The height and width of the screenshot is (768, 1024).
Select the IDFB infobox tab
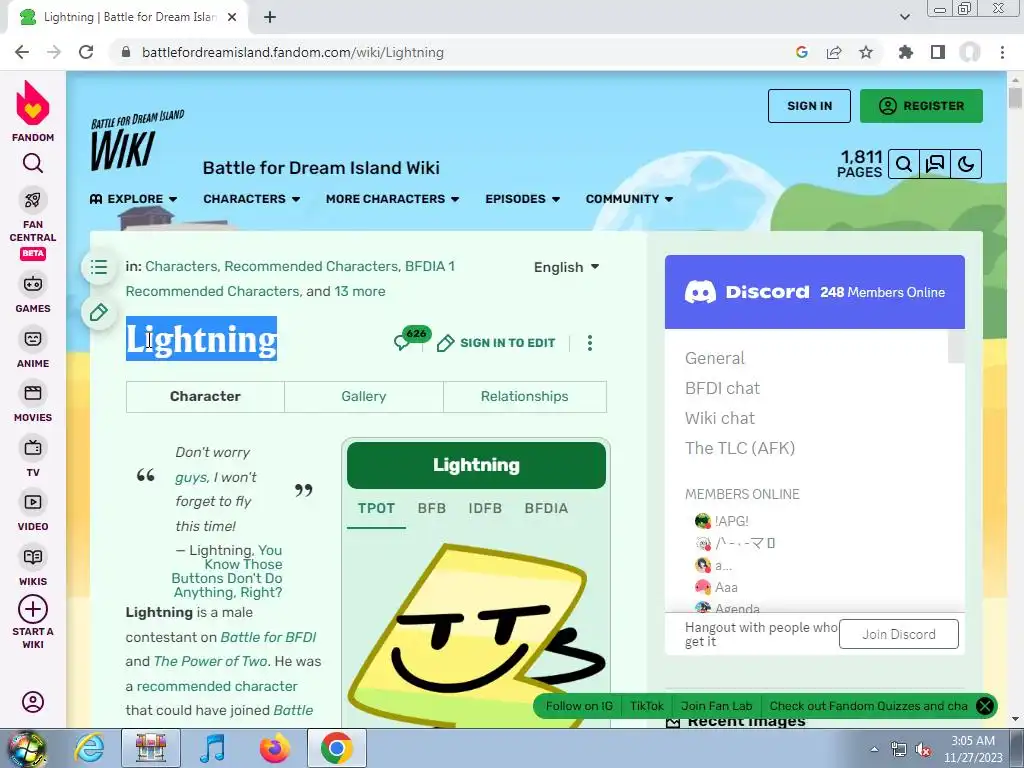coord(485,508)
